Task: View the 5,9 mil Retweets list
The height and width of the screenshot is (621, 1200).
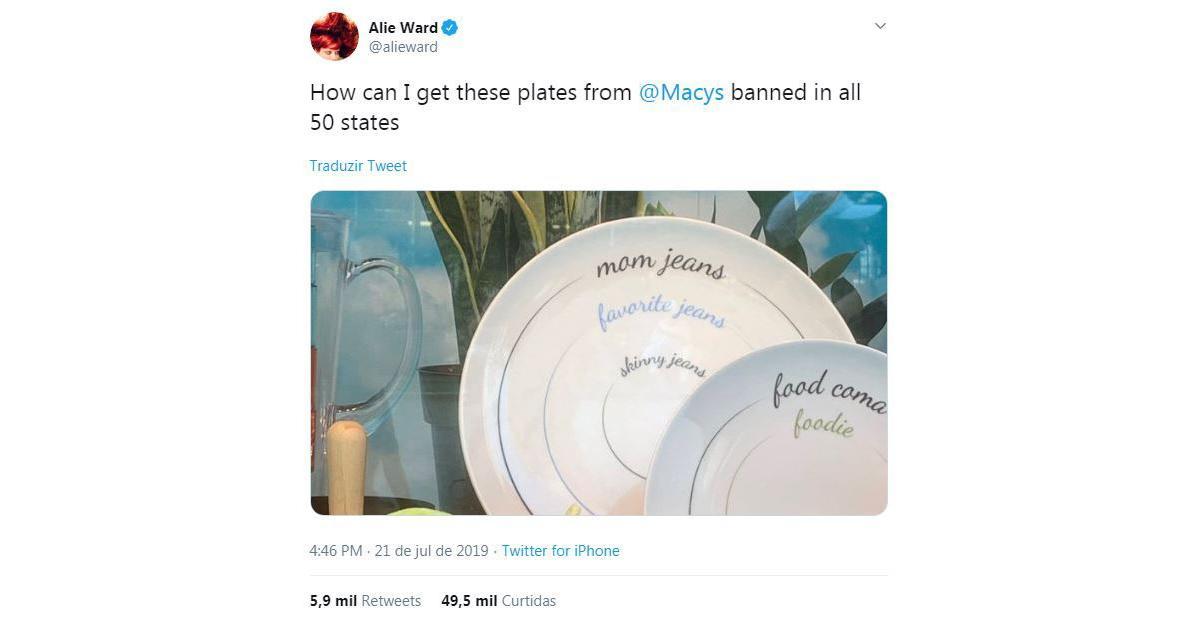Action: [365, 601]
